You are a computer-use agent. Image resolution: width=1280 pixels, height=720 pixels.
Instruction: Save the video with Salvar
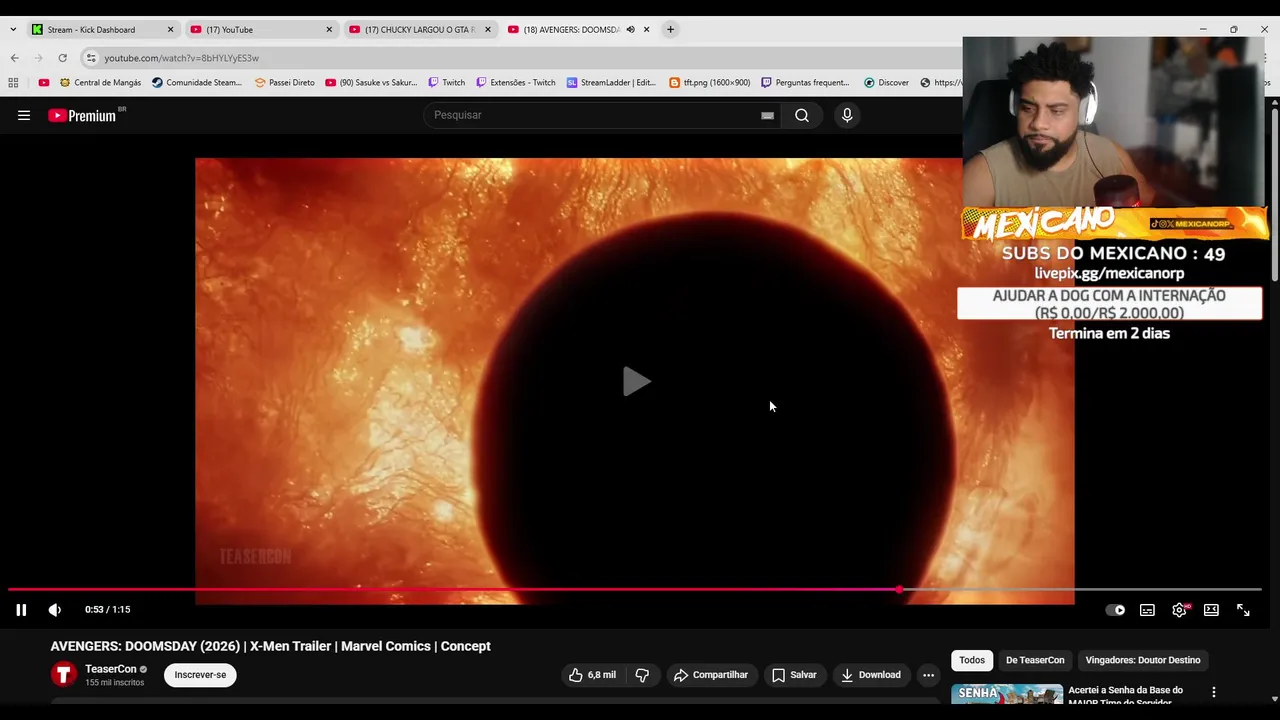coord(794,675)
